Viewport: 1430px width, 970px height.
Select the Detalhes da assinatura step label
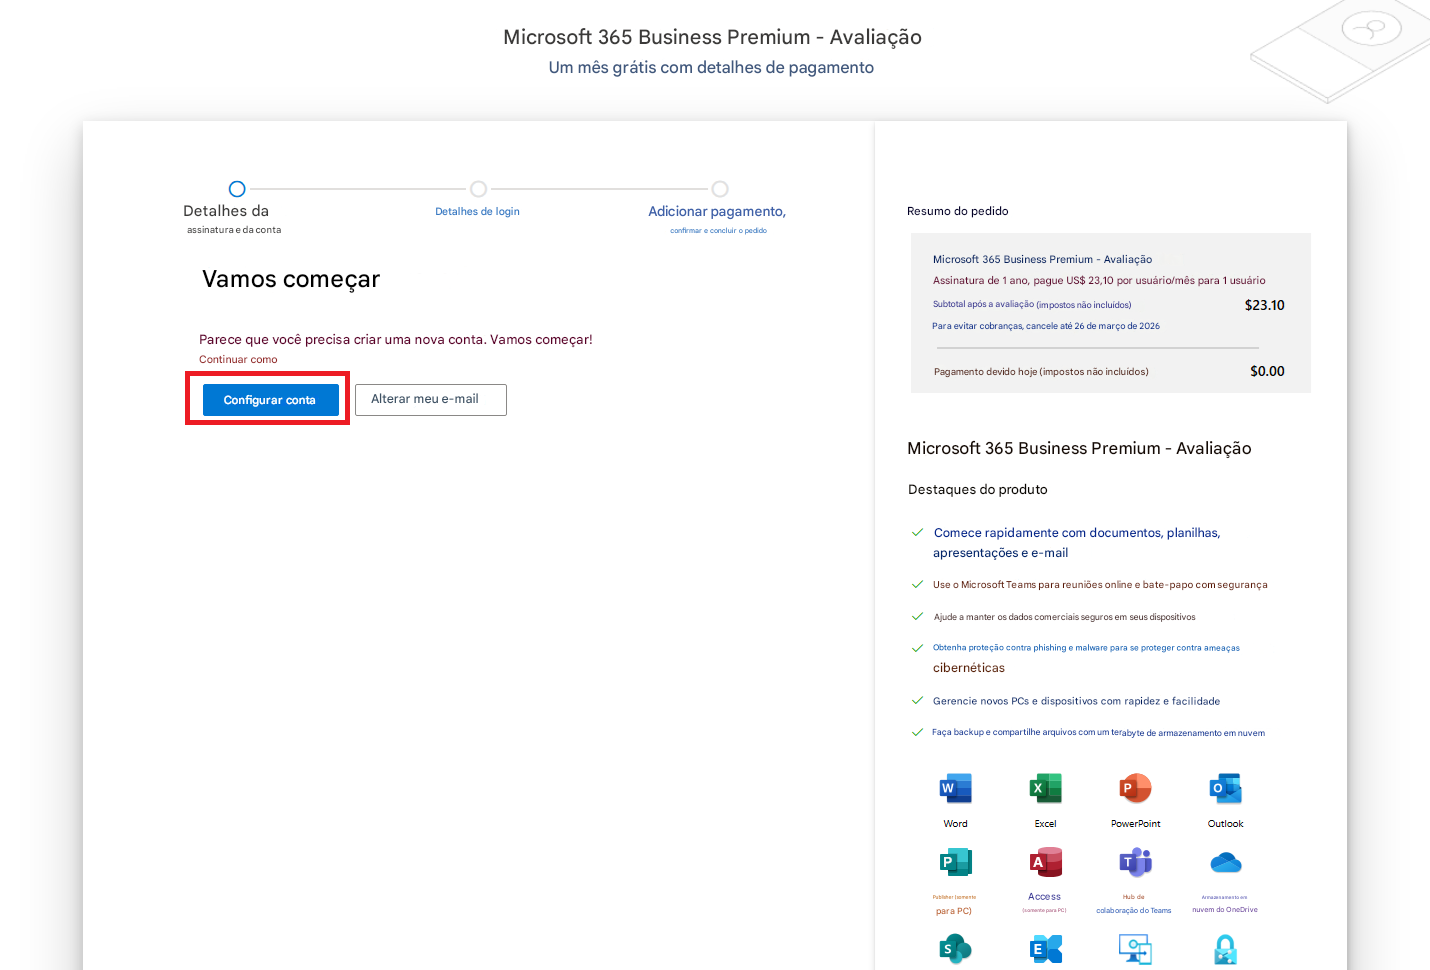click(233, 219)
